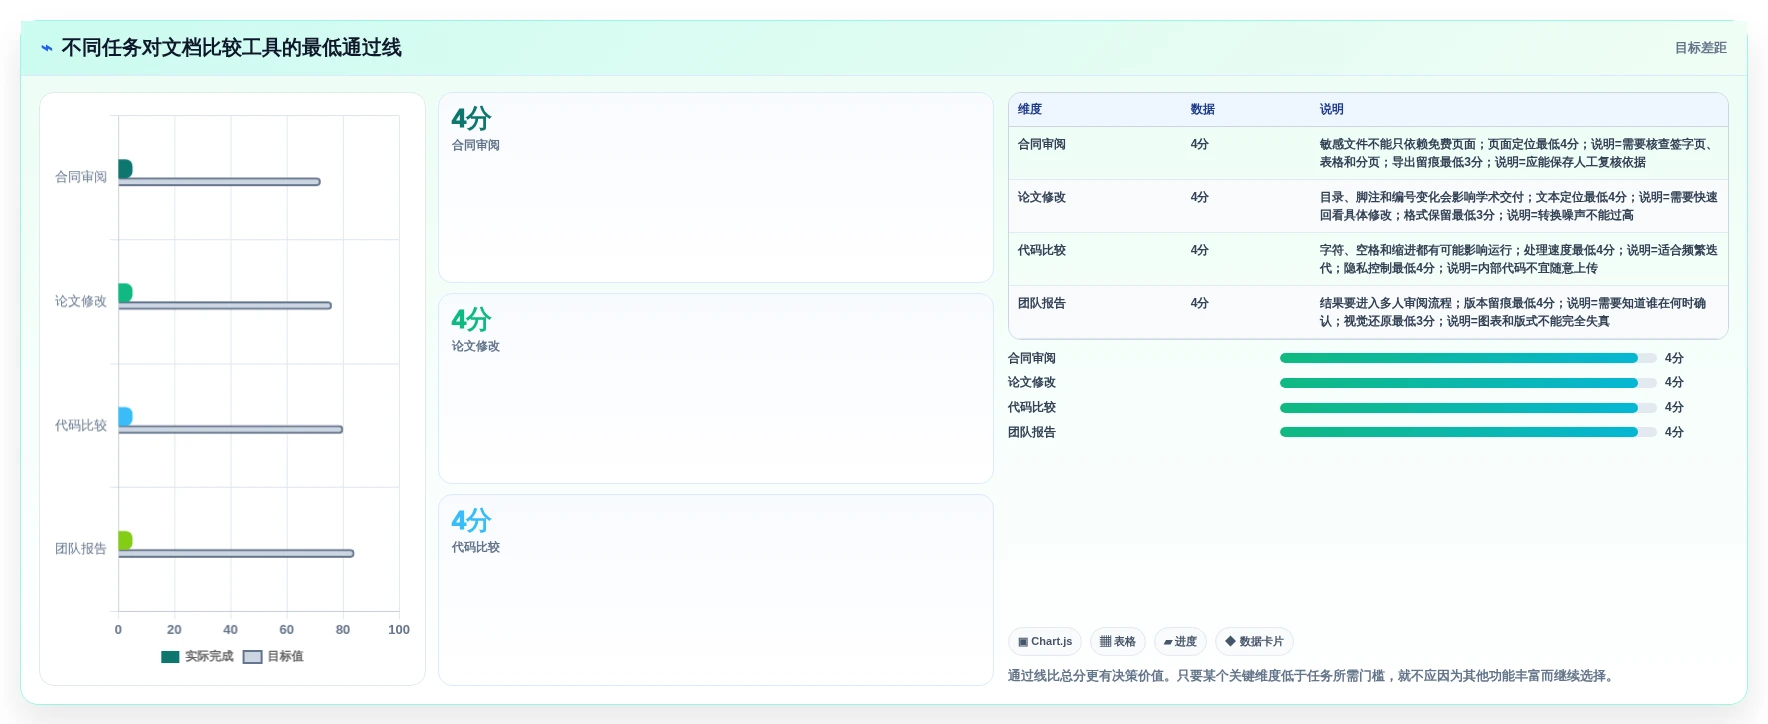
Task: Click the 说明 column header
Action: 1331,109
